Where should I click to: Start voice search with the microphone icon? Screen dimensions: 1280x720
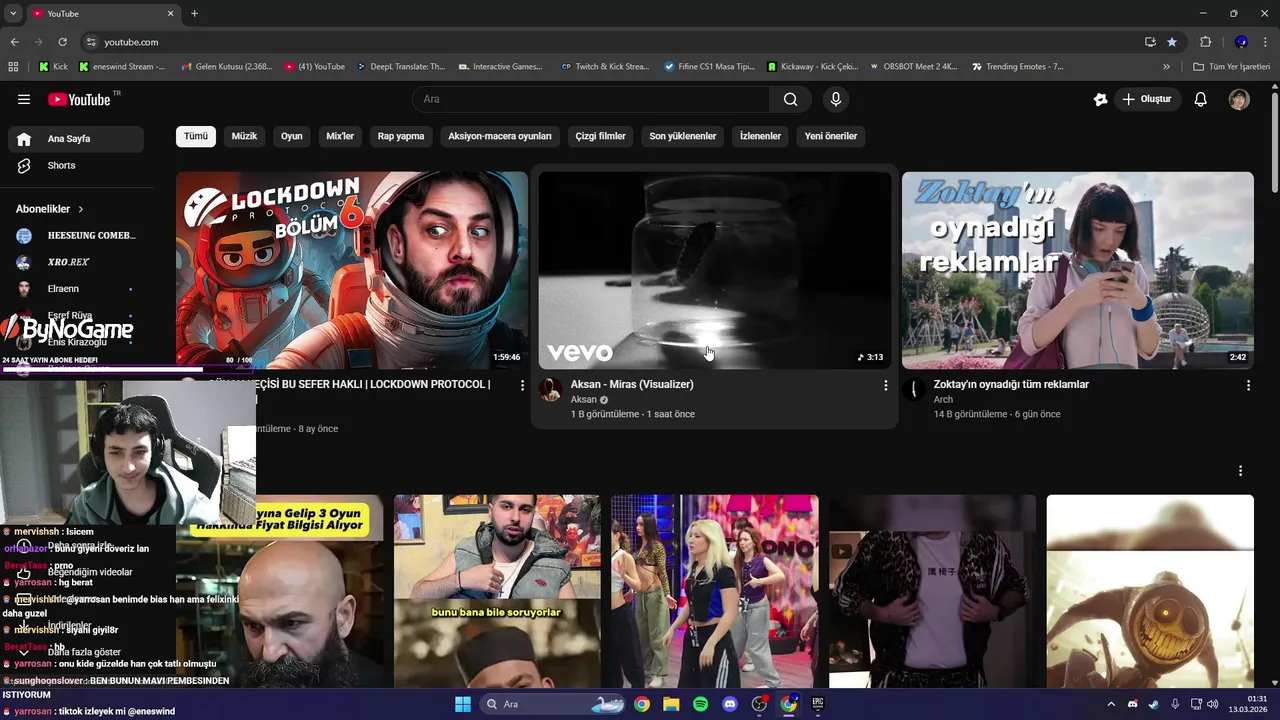[x=836, y=99]
